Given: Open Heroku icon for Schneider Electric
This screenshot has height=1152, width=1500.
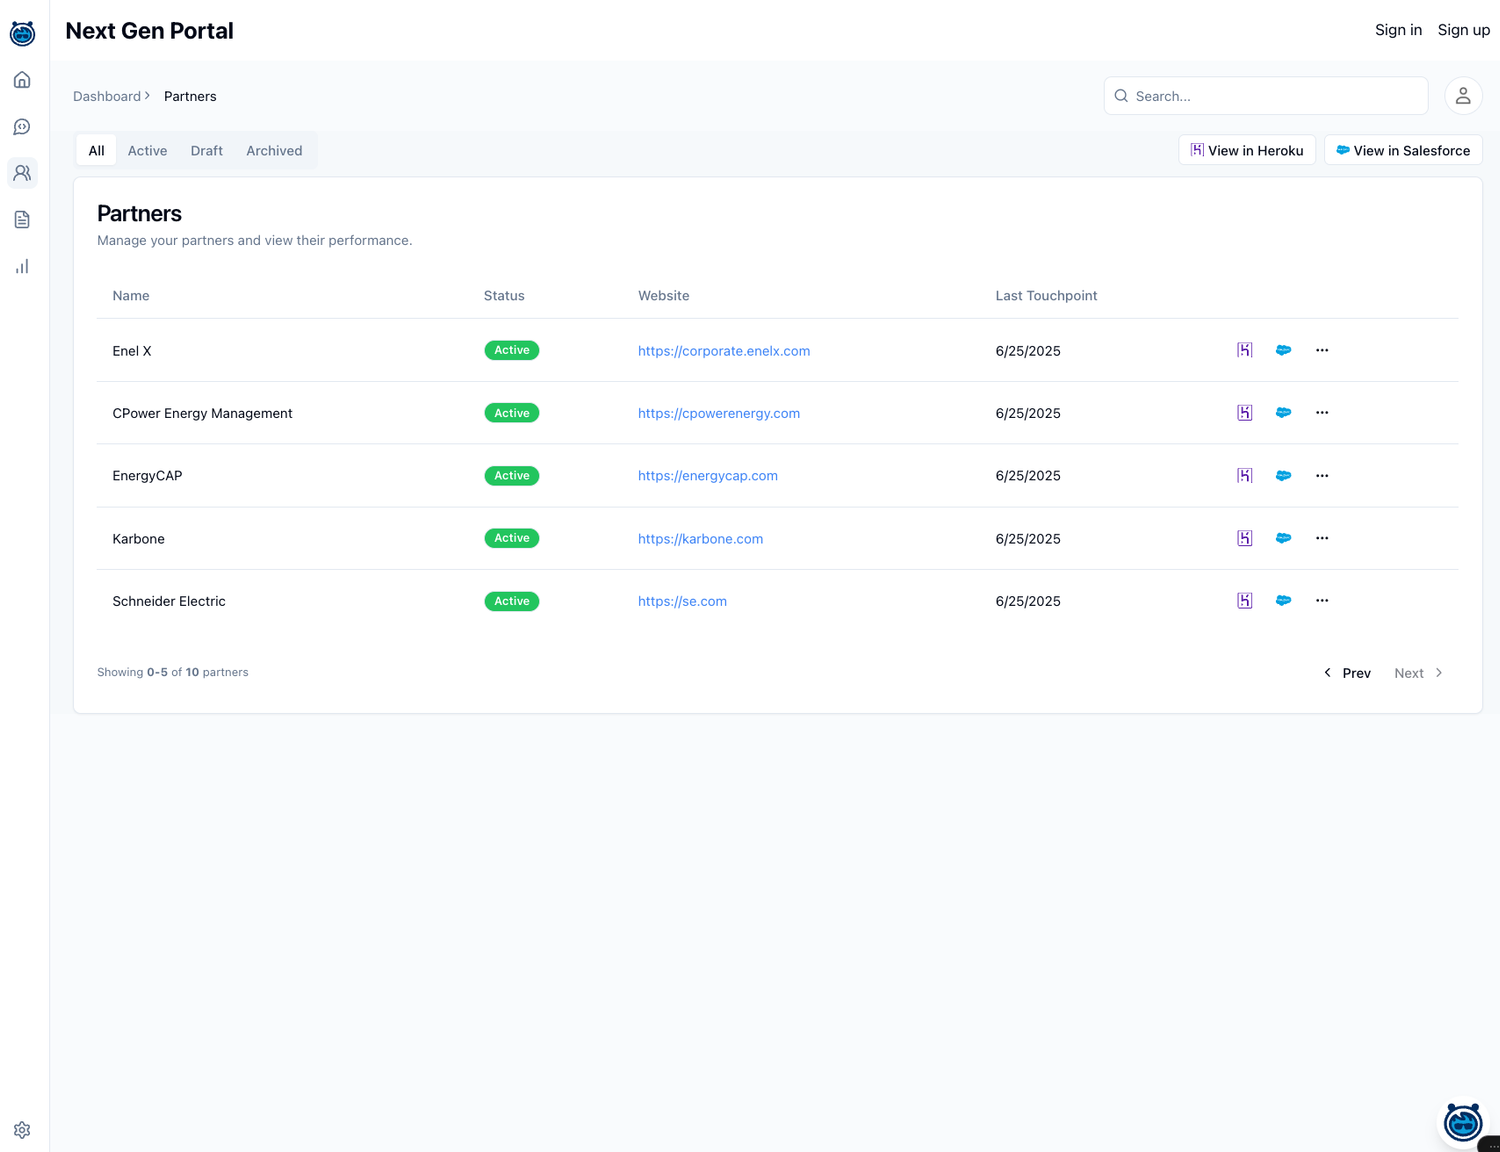Looking at the screenshot, I should 1245,601.
